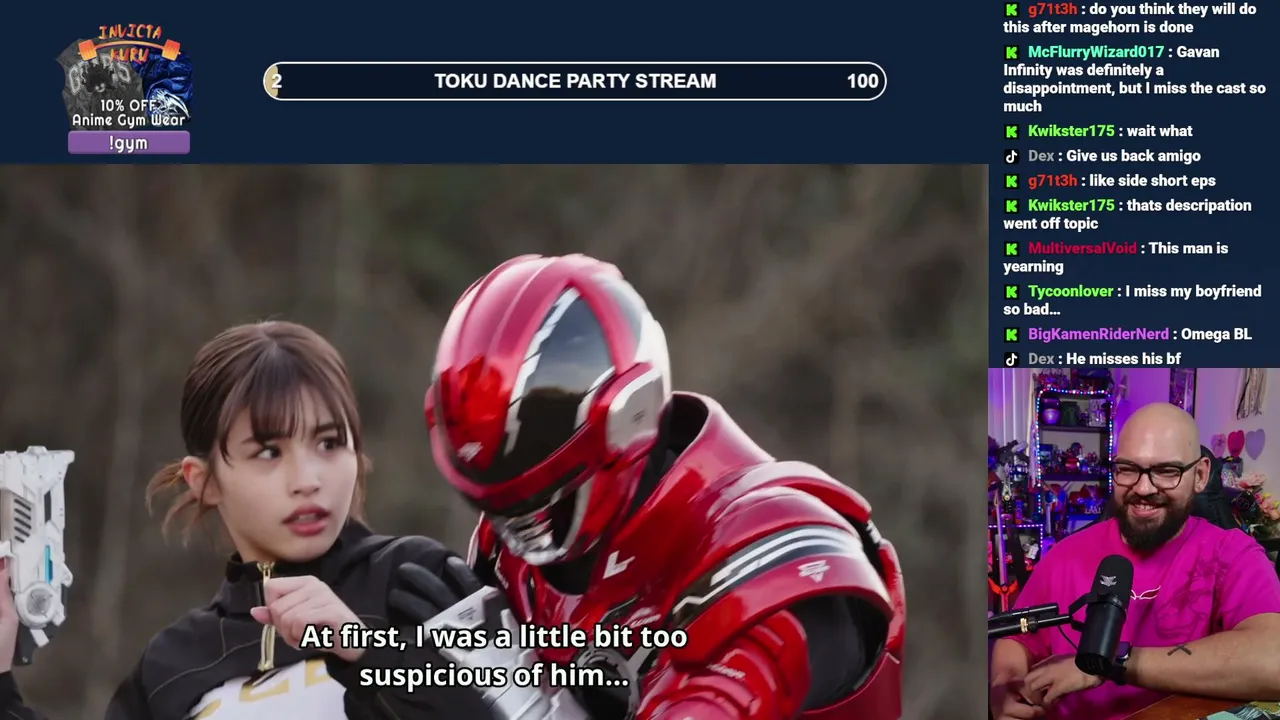Open the username MultiversalVoid in chat

(1082, 249)
